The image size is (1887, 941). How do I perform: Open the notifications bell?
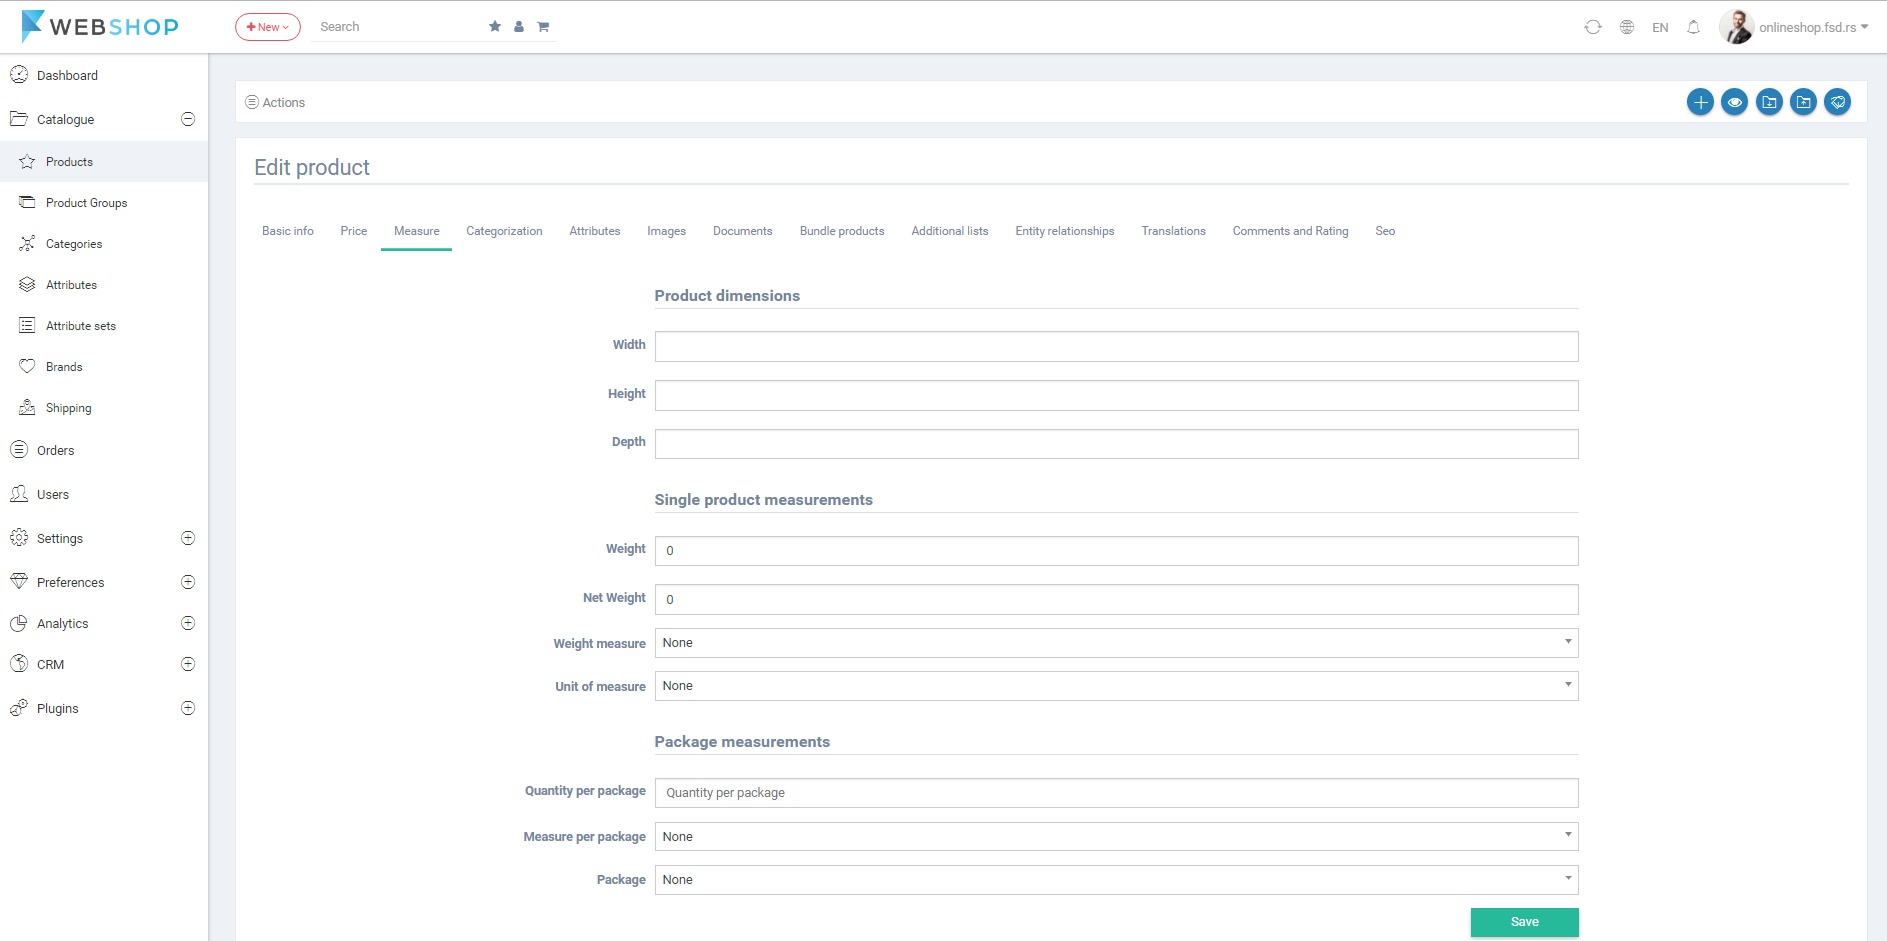click(x=1693, y=27)
